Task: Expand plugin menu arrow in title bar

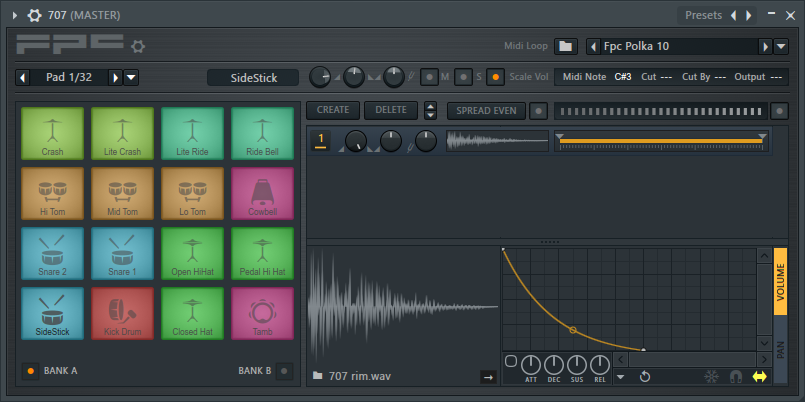Action: [x=15, y=15]
